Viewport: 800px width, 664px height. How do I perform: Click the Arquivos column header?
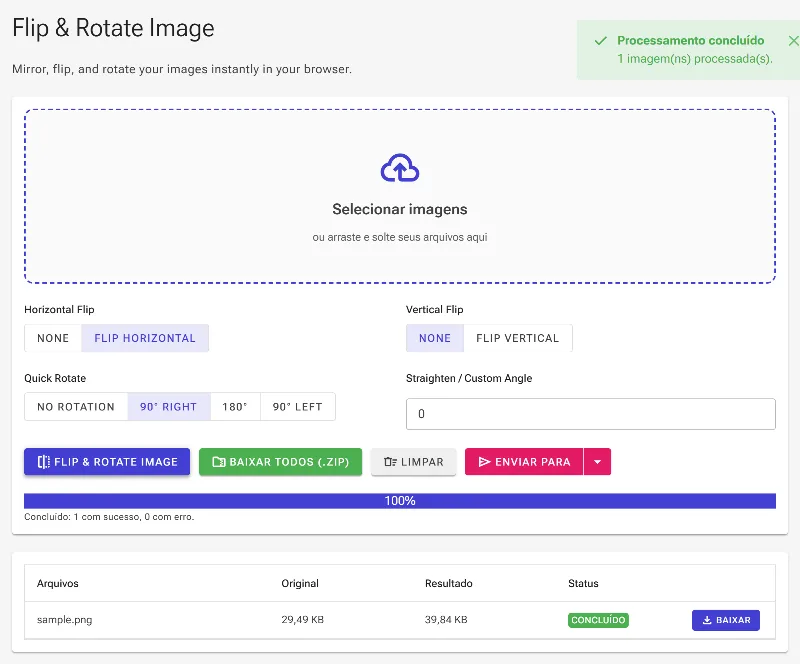58,583
